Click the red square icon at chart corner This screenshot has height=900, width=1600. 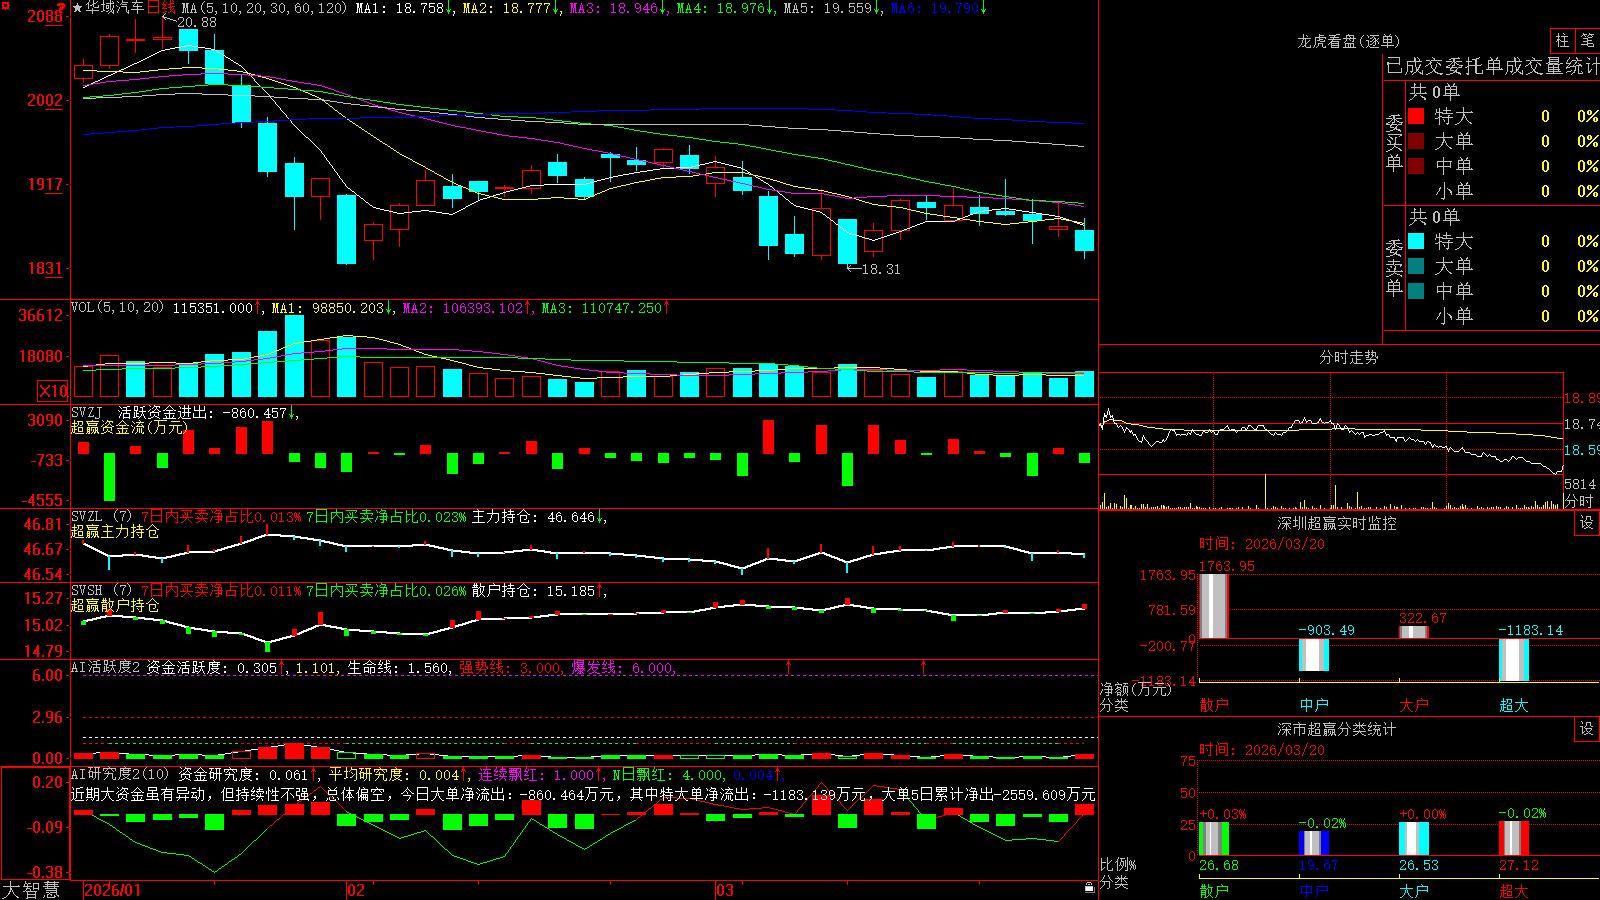pos(4,5)
